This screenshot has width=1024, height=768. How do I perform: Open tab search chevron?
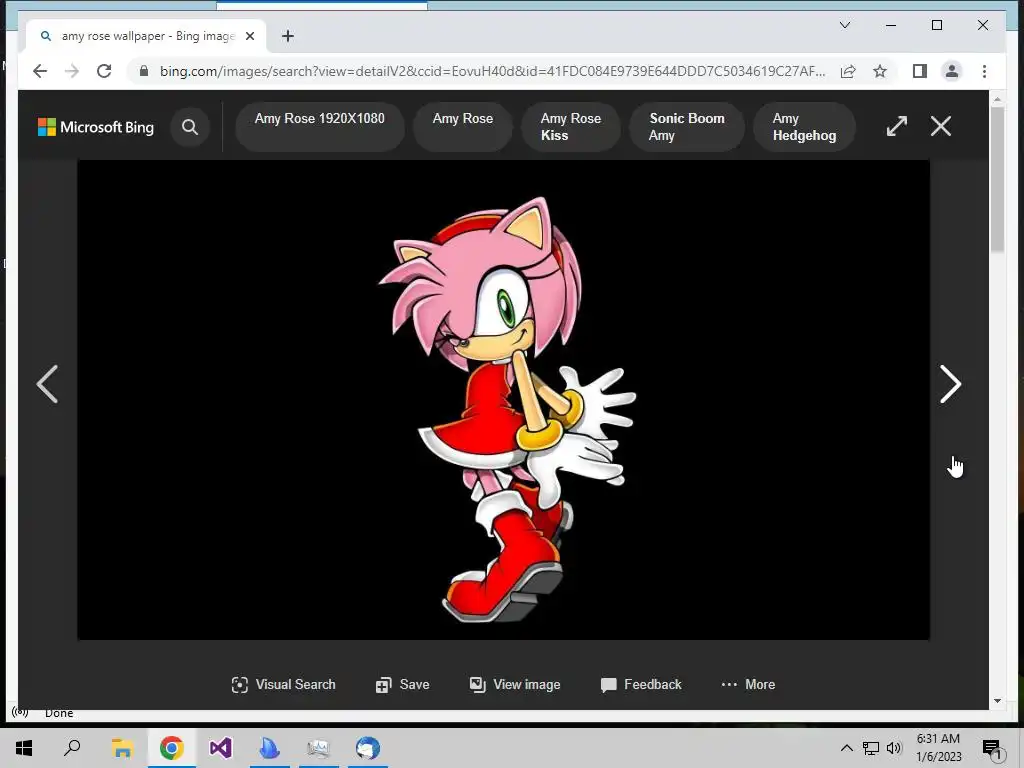coord(844,25)
